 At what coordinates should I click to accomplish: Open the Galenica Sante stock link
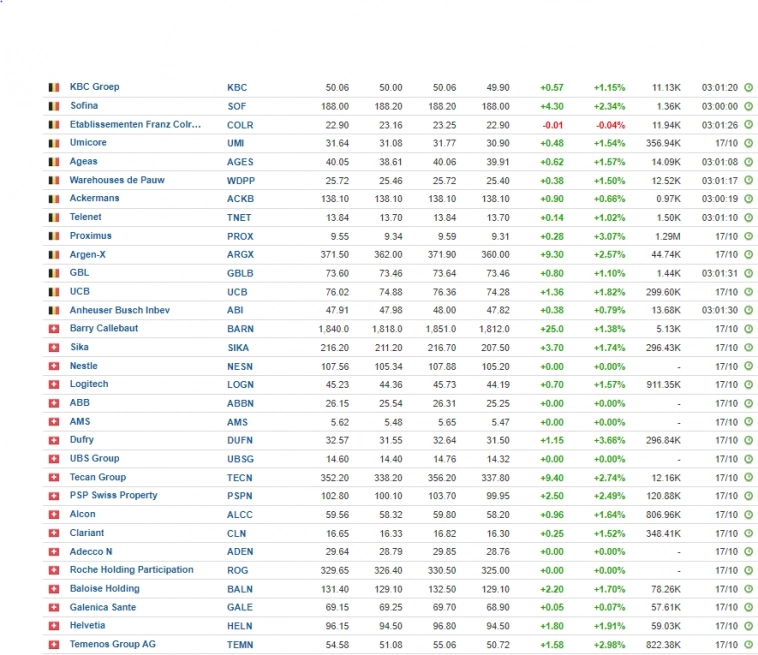tap(103, 608)
